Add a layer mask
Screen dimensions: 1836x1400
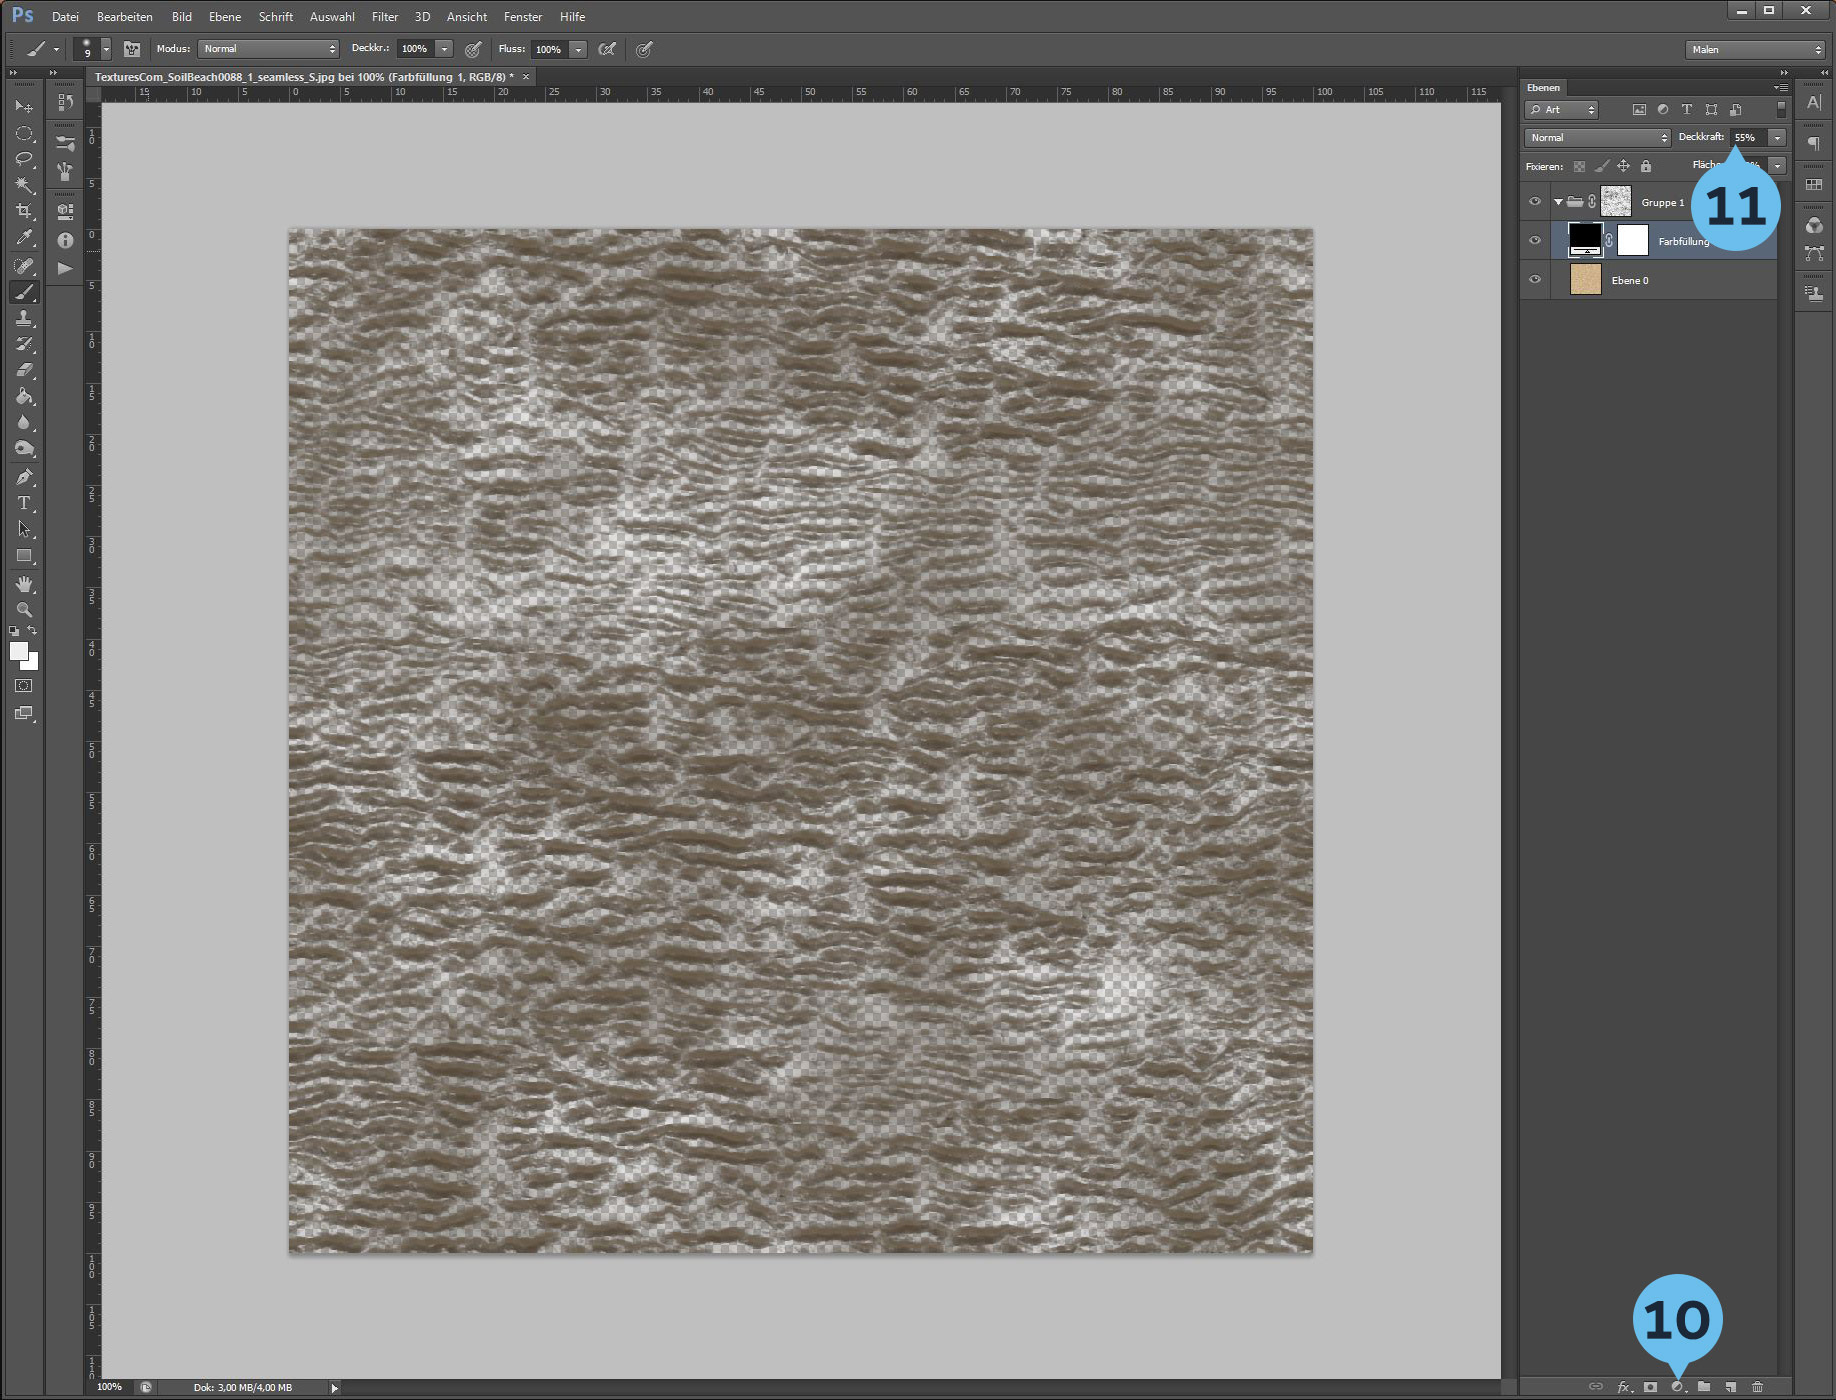pyautogui.click(x=1651, y=1387)
